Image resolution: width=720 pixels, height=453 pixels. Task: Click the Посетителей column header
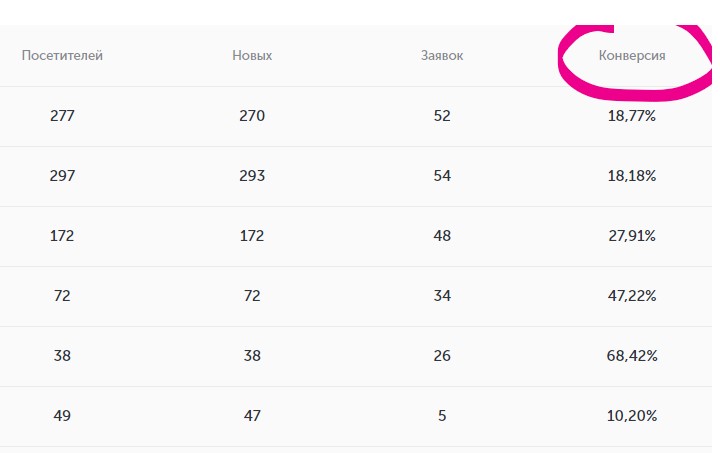(62, 56)
